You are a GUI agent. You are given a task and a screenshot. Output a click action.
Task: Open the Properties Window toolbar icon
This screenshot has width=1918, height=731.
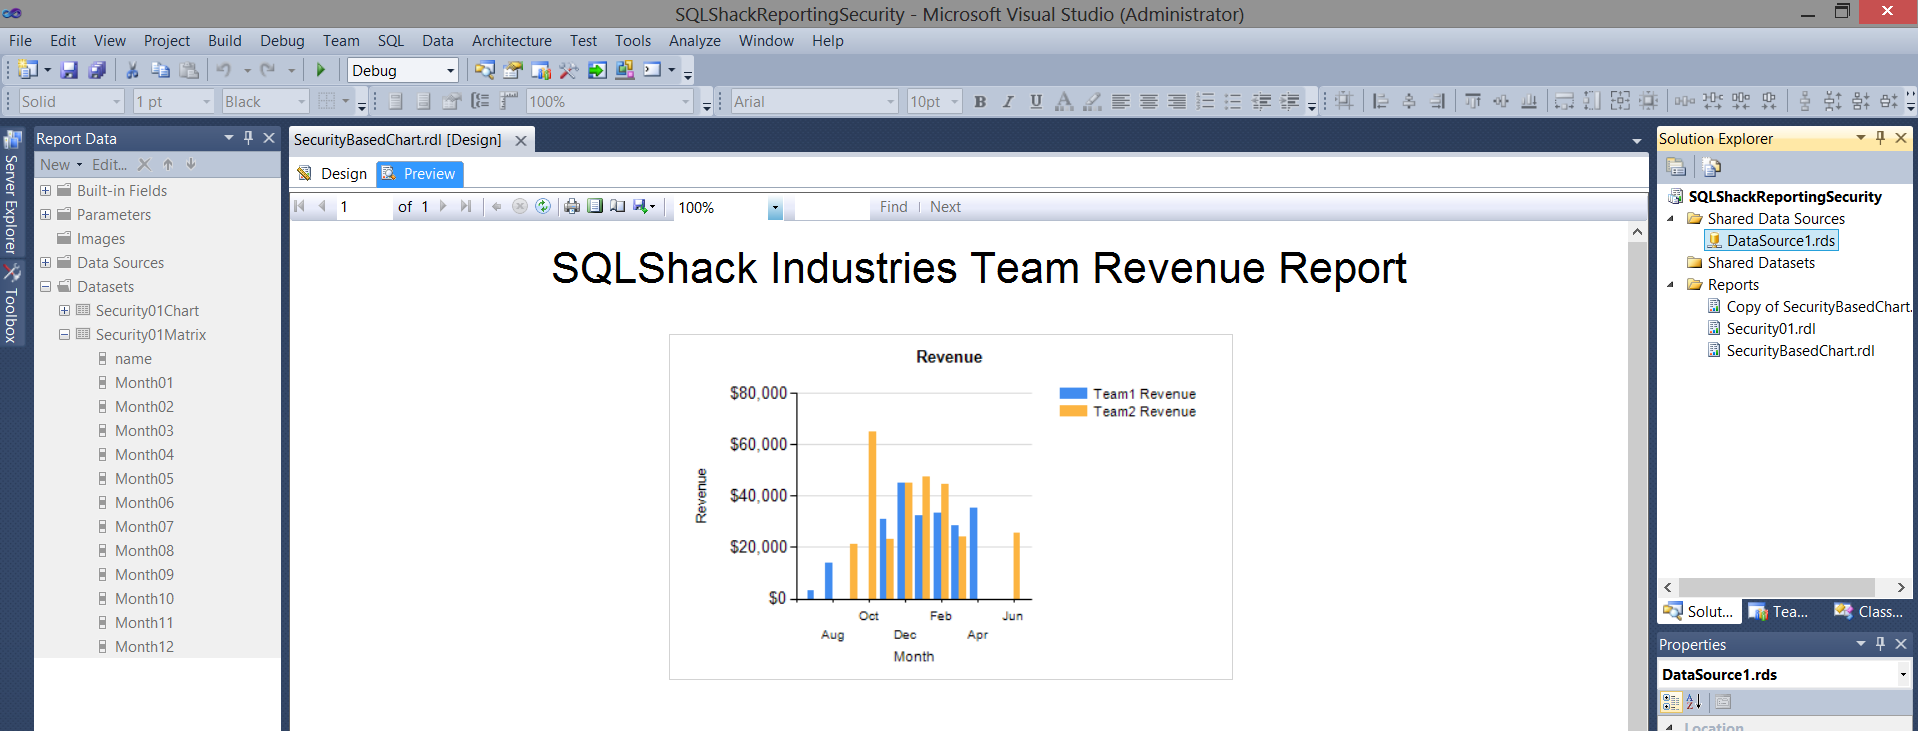pyautogui.click(x=513, y=70)
